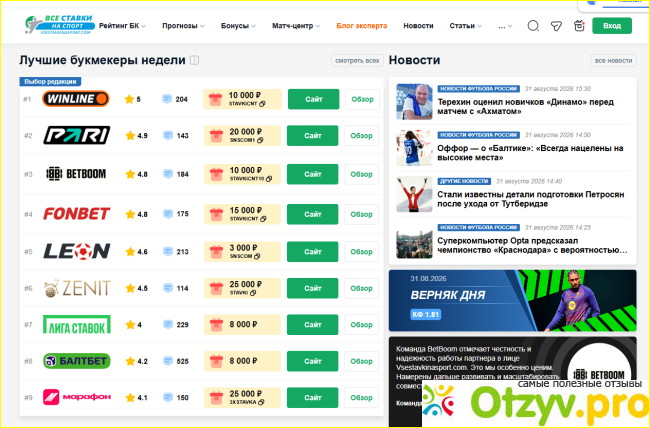The width and height of the screenshot is (650, 428).
Task: Click Обзор button for Winline
Action: coord(362,99)
